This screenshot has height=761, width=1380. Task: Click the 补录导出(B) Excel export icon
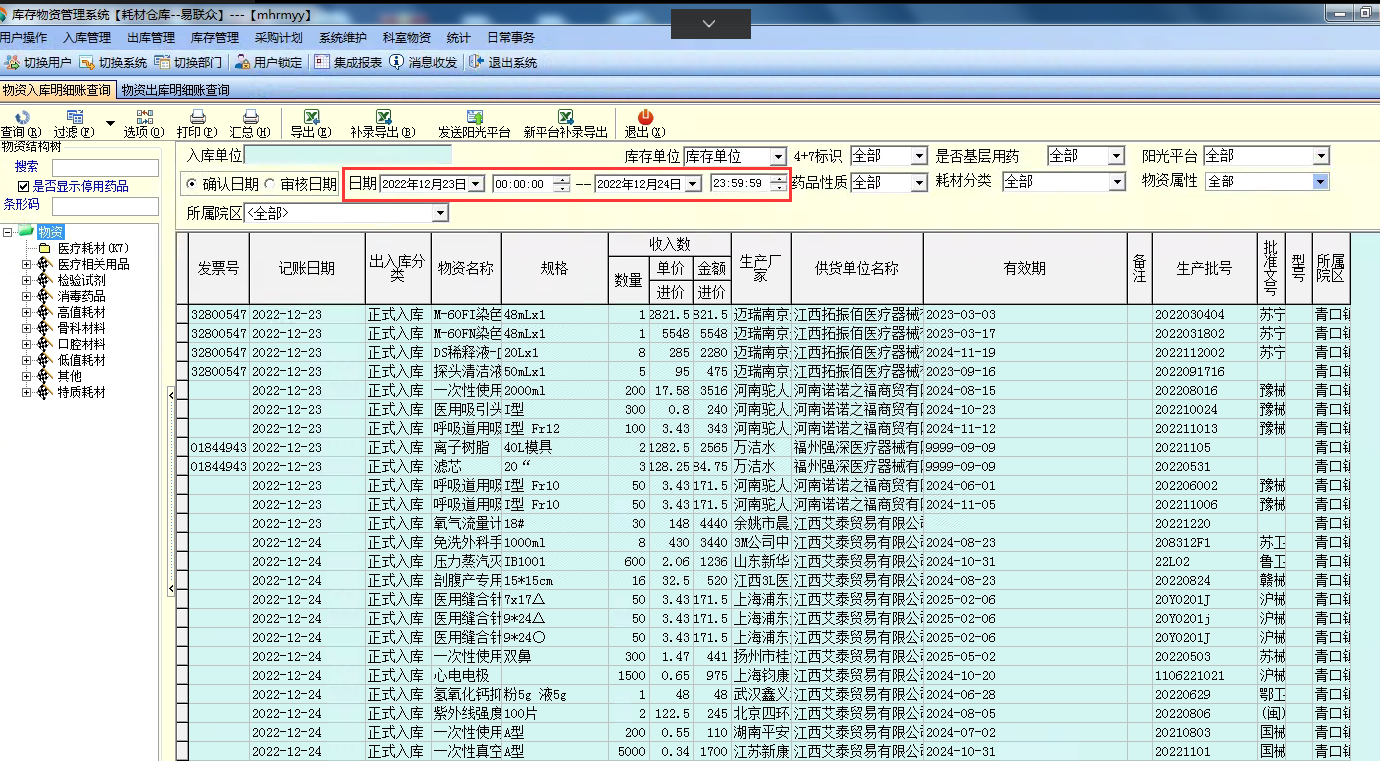[382, 117]
